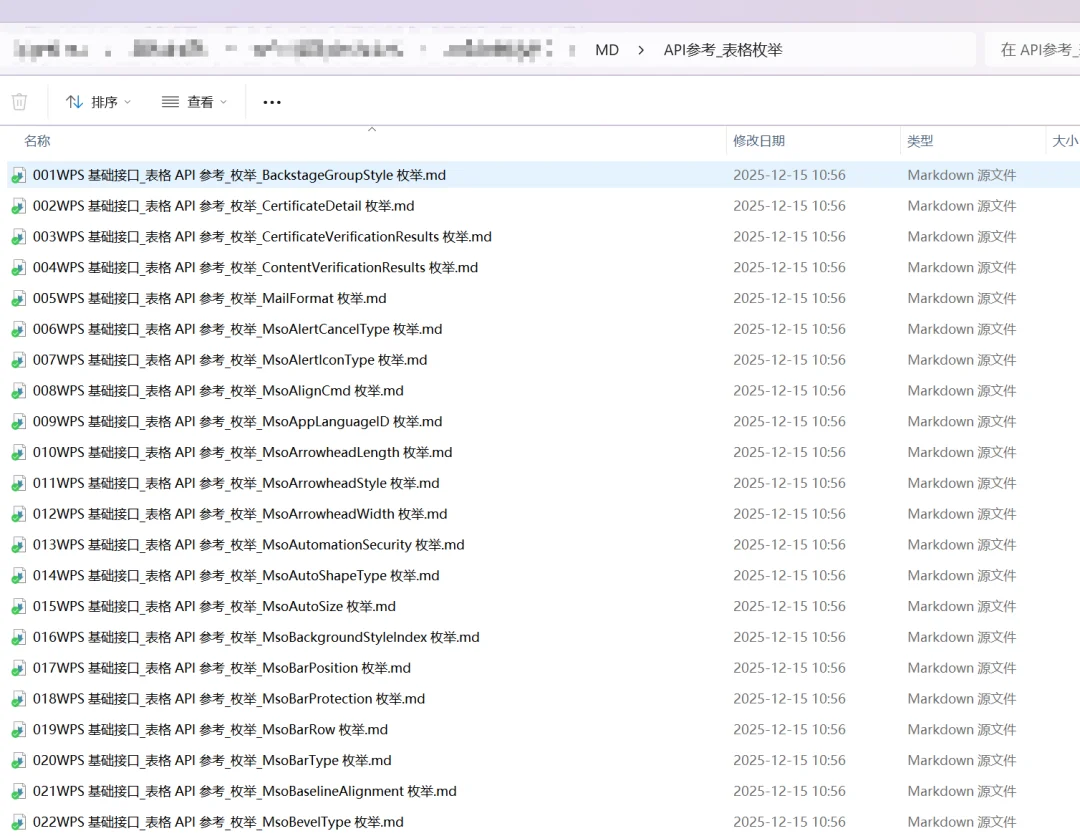Click the Delete trash can icon

19,102
